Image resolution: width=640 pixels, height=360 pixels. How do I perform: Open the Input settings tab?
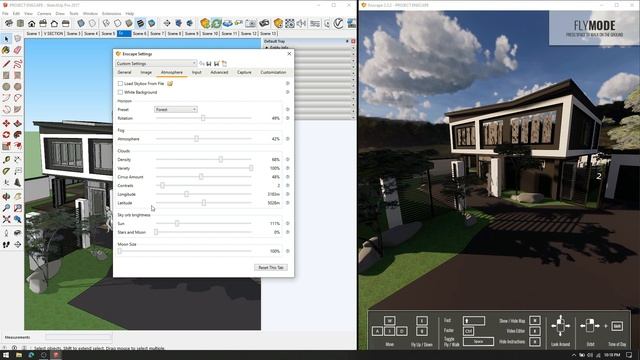click(x=197, y=72)
